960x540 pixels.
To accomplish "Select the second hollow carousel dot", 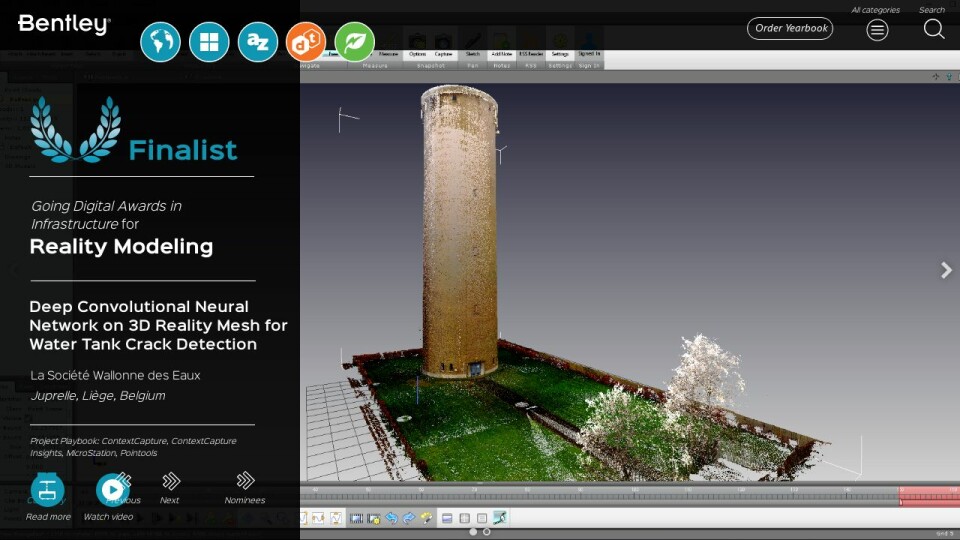I will (x=487, y=532).
